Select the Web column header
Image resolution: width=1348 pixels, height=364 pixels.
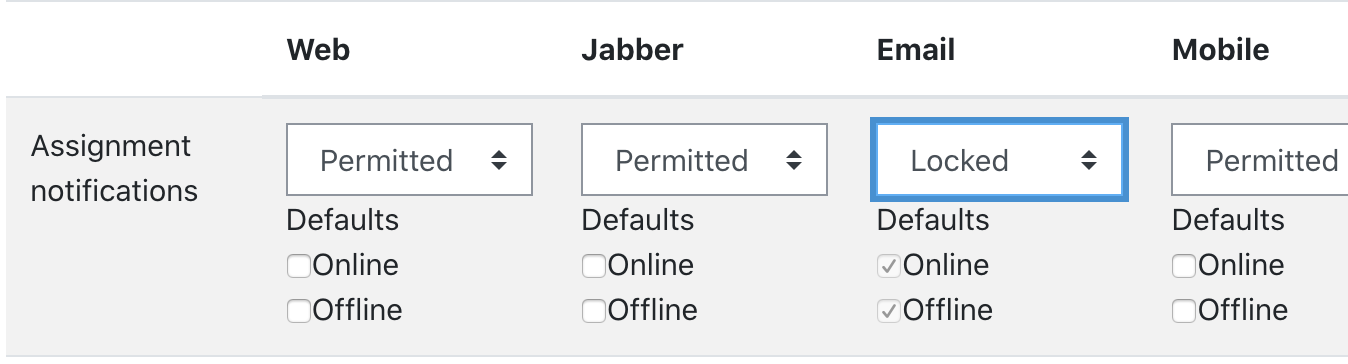coord(318,50)
